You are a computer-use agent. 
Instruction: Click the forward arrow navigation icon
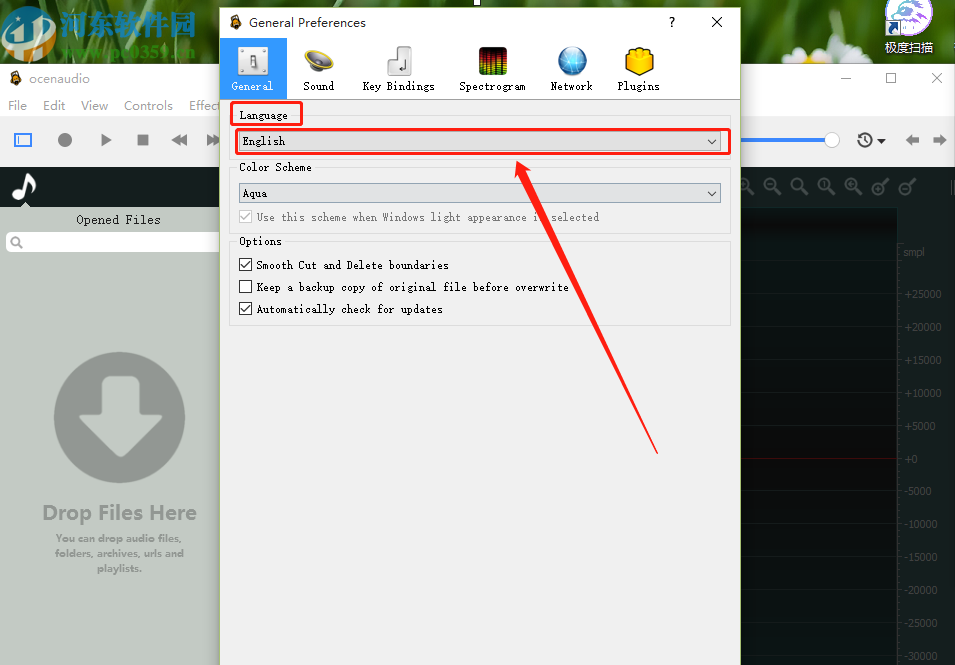[940, 141]
